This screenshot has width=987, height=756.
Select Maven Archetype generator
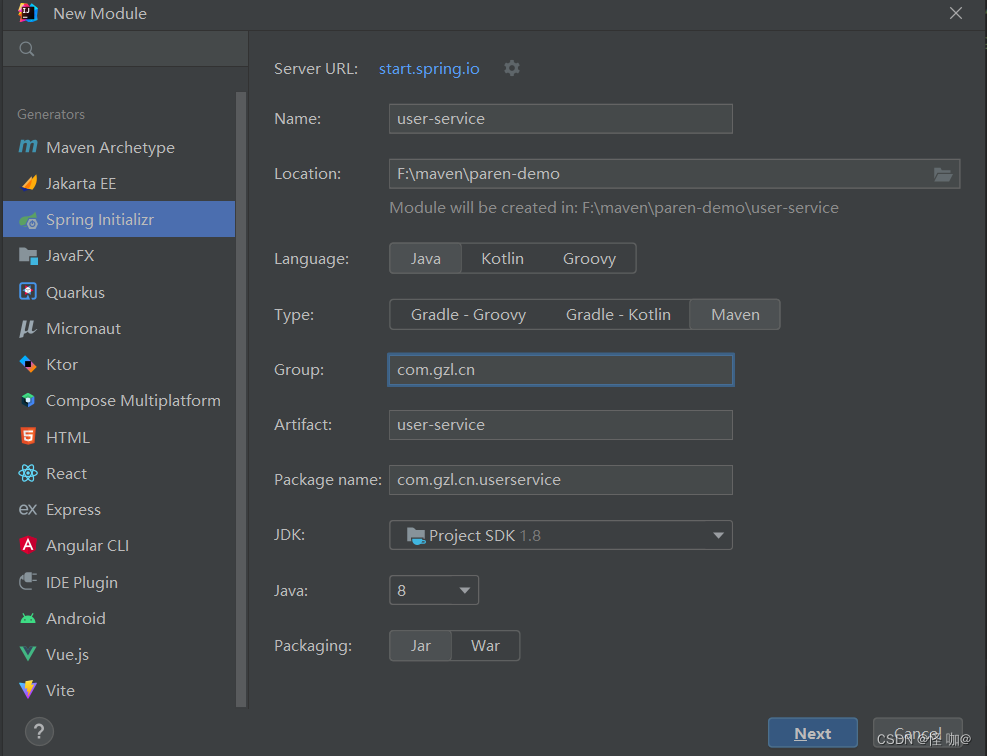pos(119,147)
